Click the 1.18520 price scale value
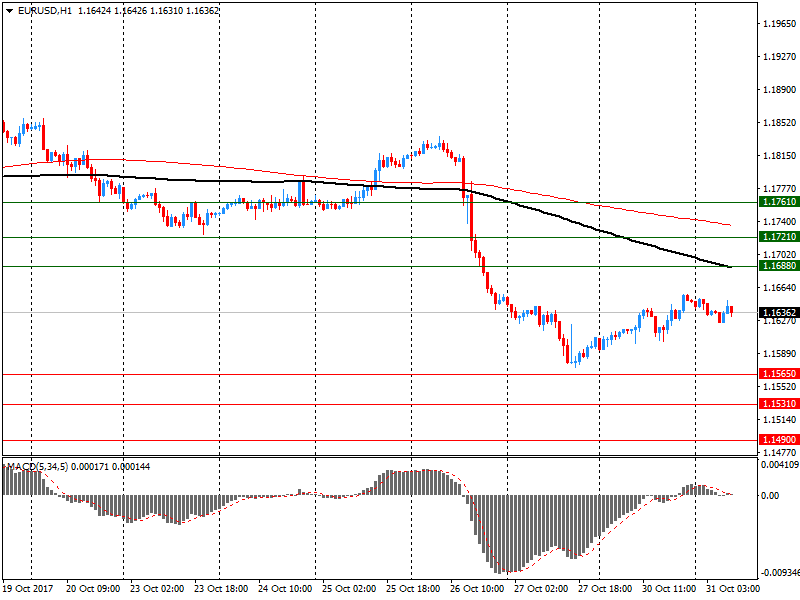800x600 pixels. (780, 123)
